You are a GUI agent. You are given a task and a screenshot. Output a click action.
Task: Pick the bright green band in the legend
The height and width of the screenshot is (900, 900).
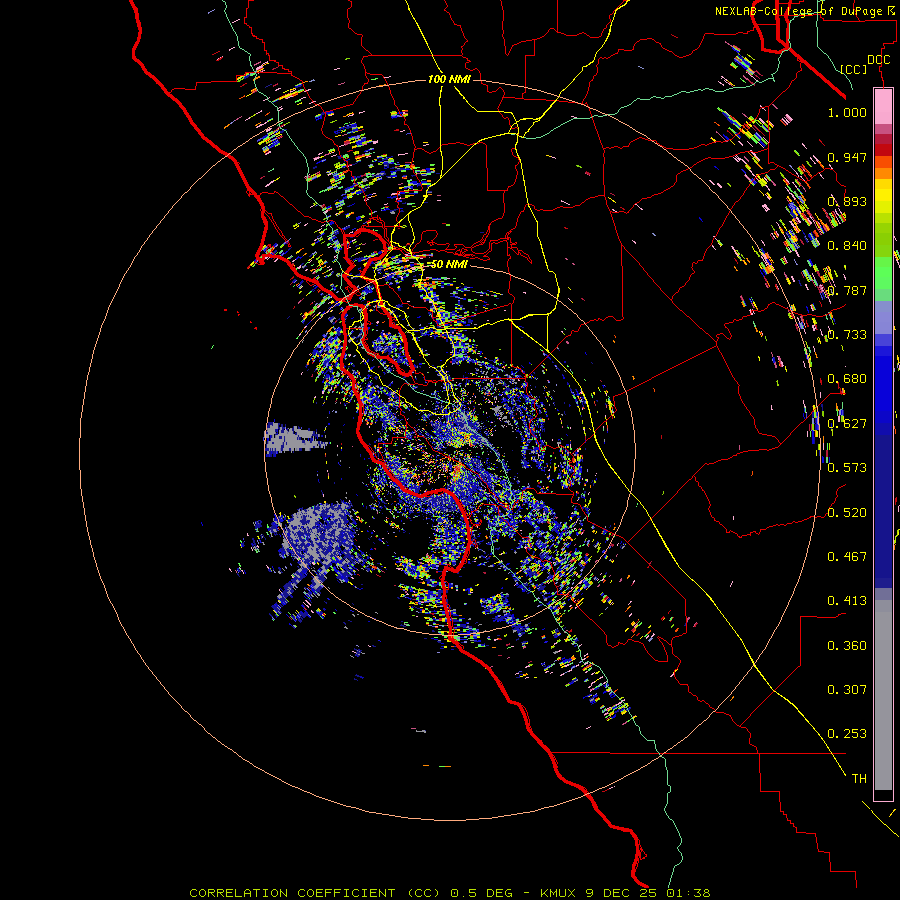(x=883, y=273)
